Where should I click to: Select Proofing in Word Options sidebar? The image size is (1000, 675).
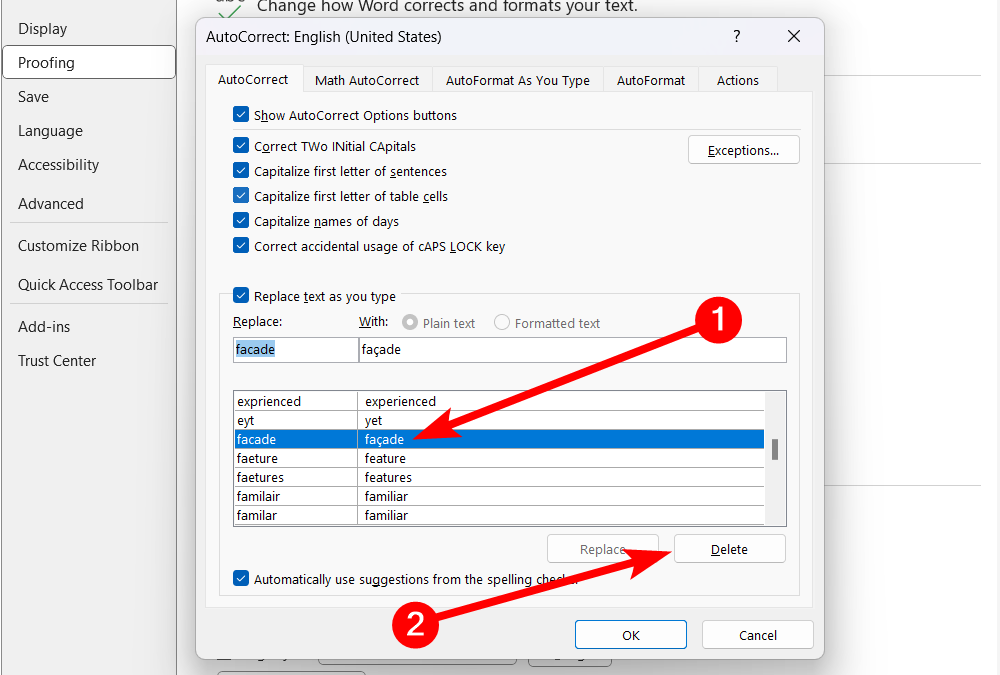coord(89,63)
